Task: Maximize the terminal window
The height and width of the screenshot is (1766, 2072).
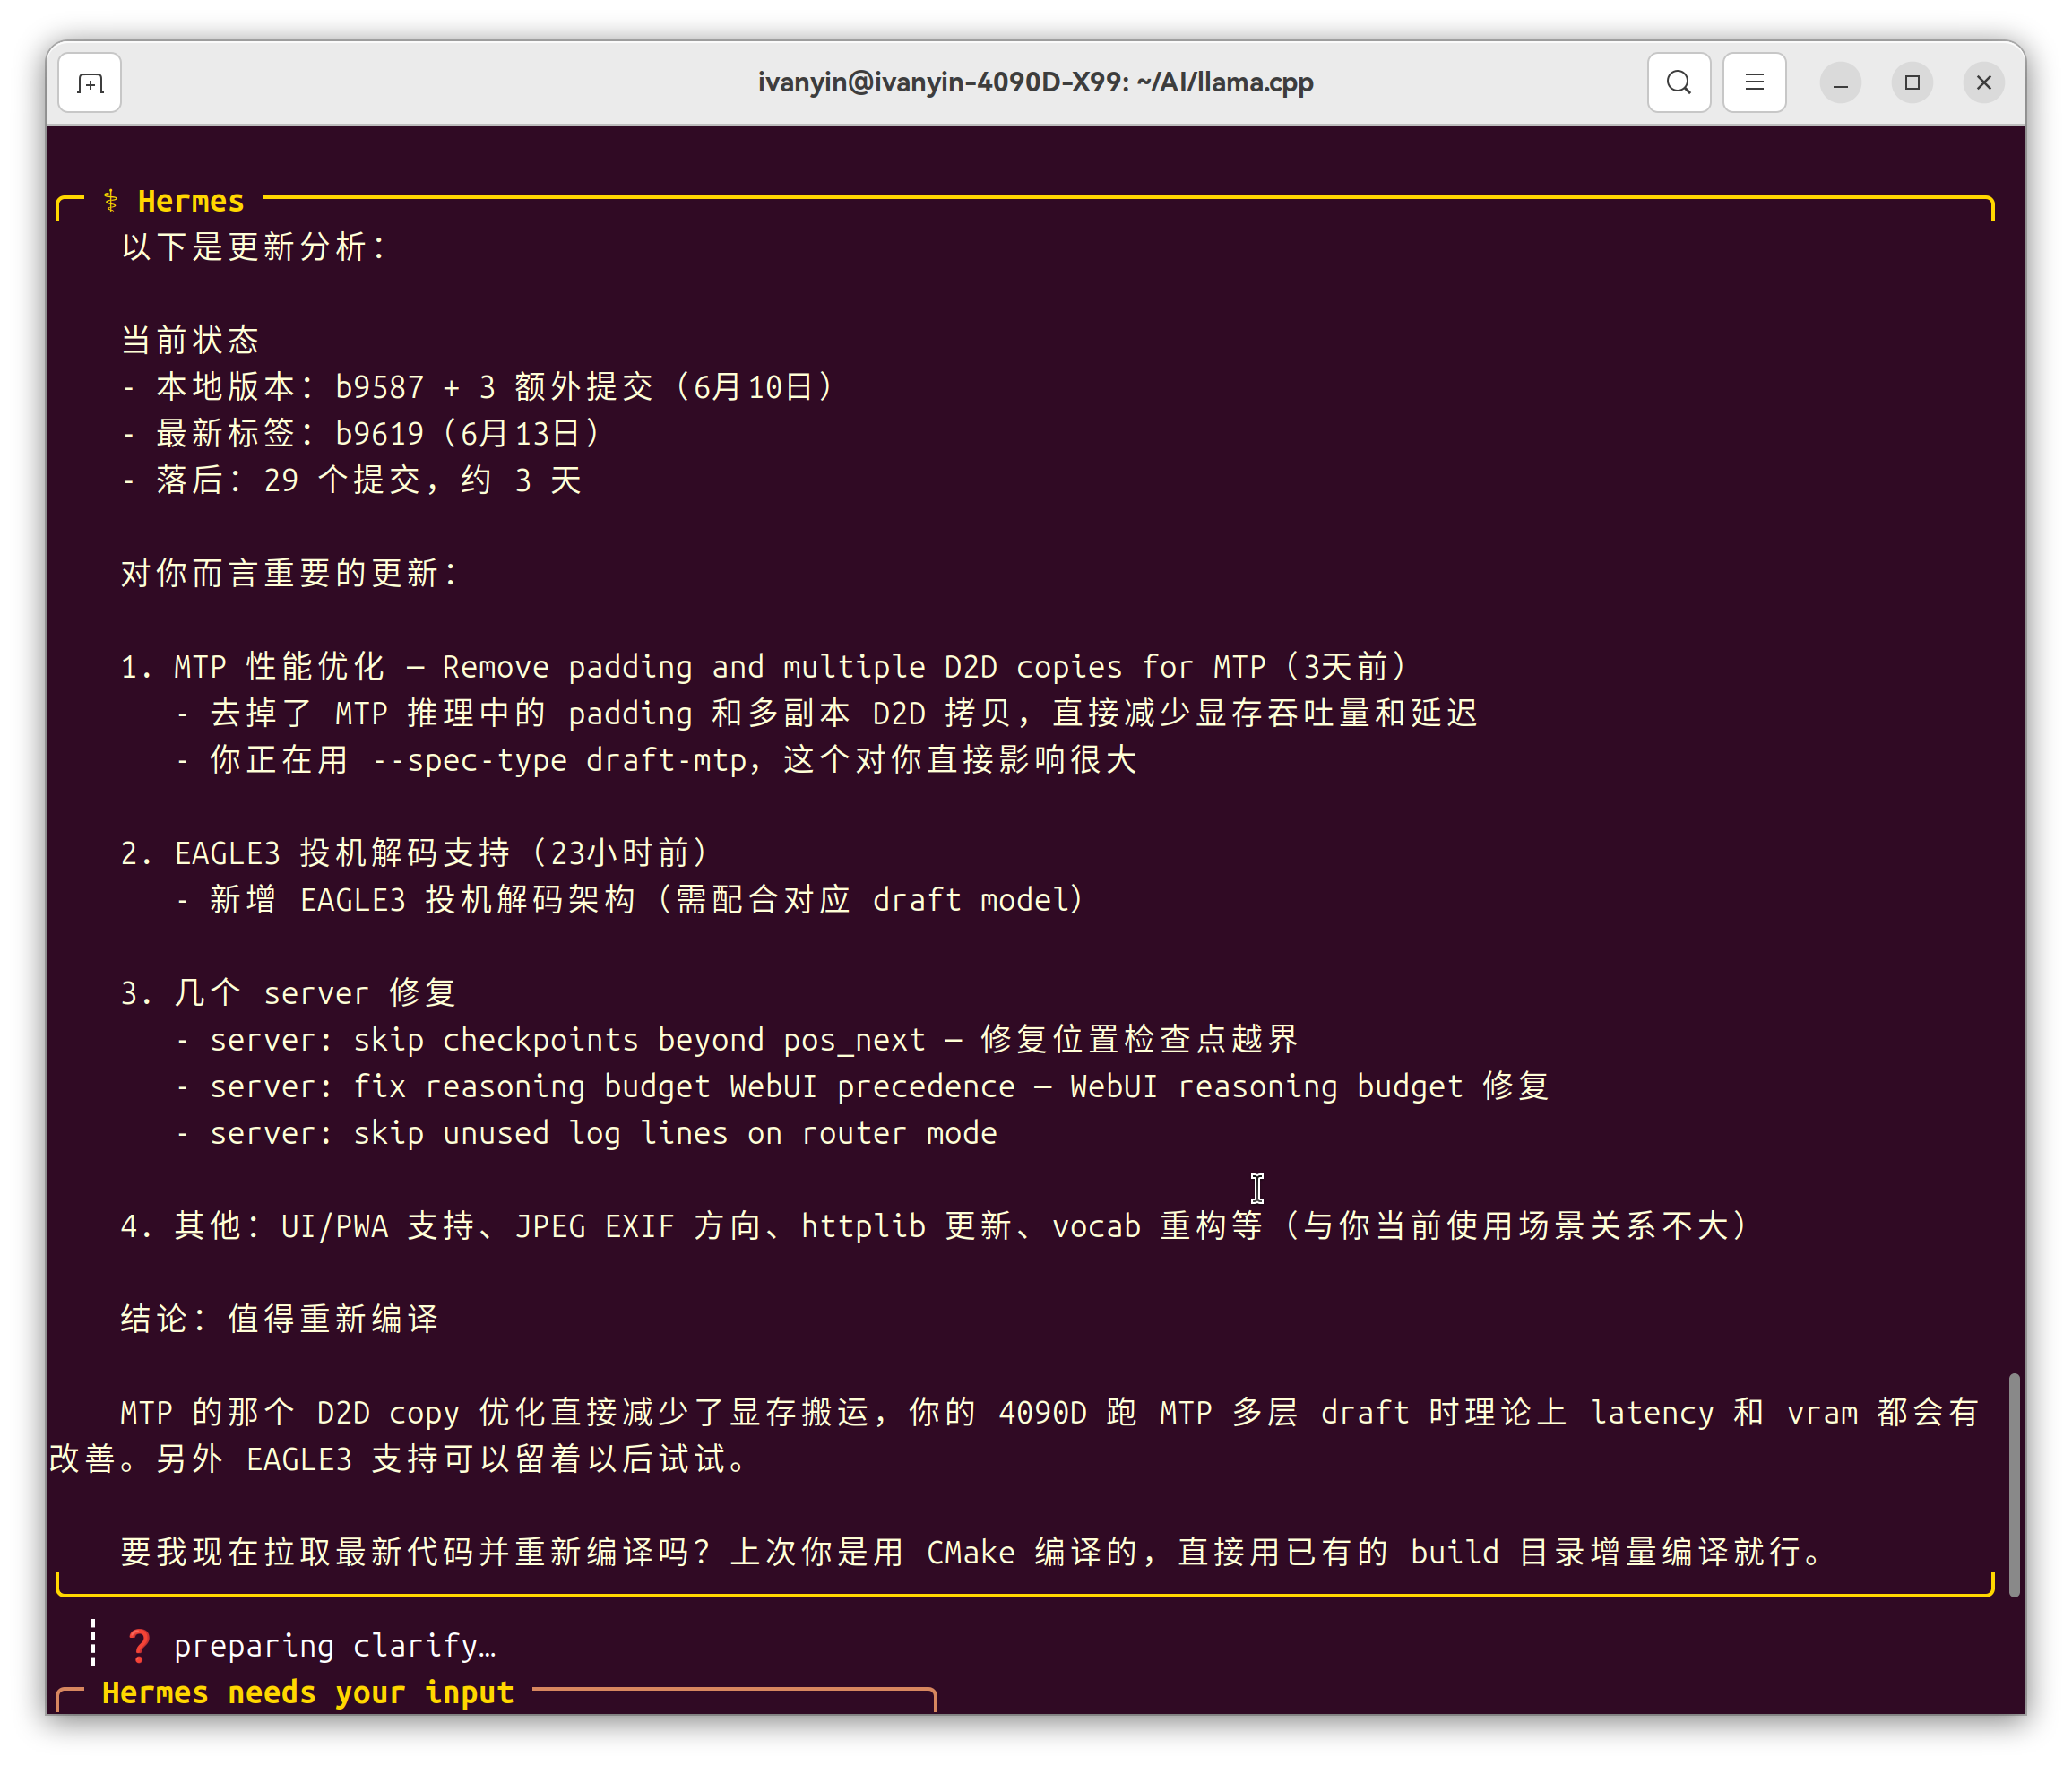Action: coord(1912,83)
